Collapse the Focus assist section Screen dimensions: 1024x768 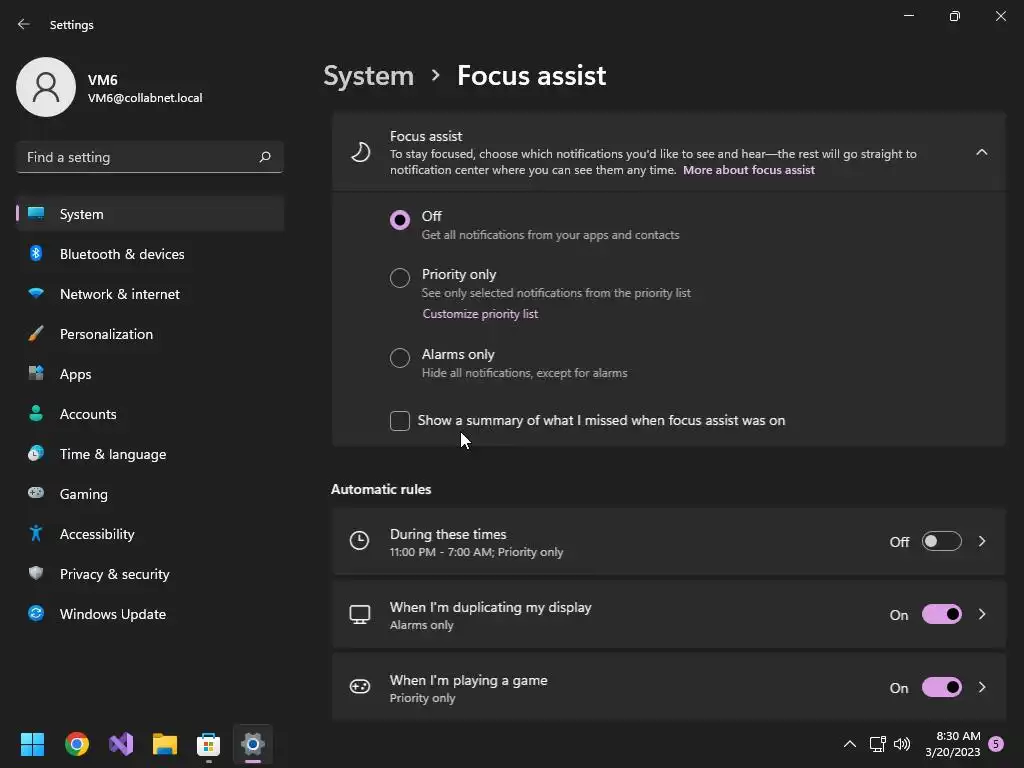(981, 152)
